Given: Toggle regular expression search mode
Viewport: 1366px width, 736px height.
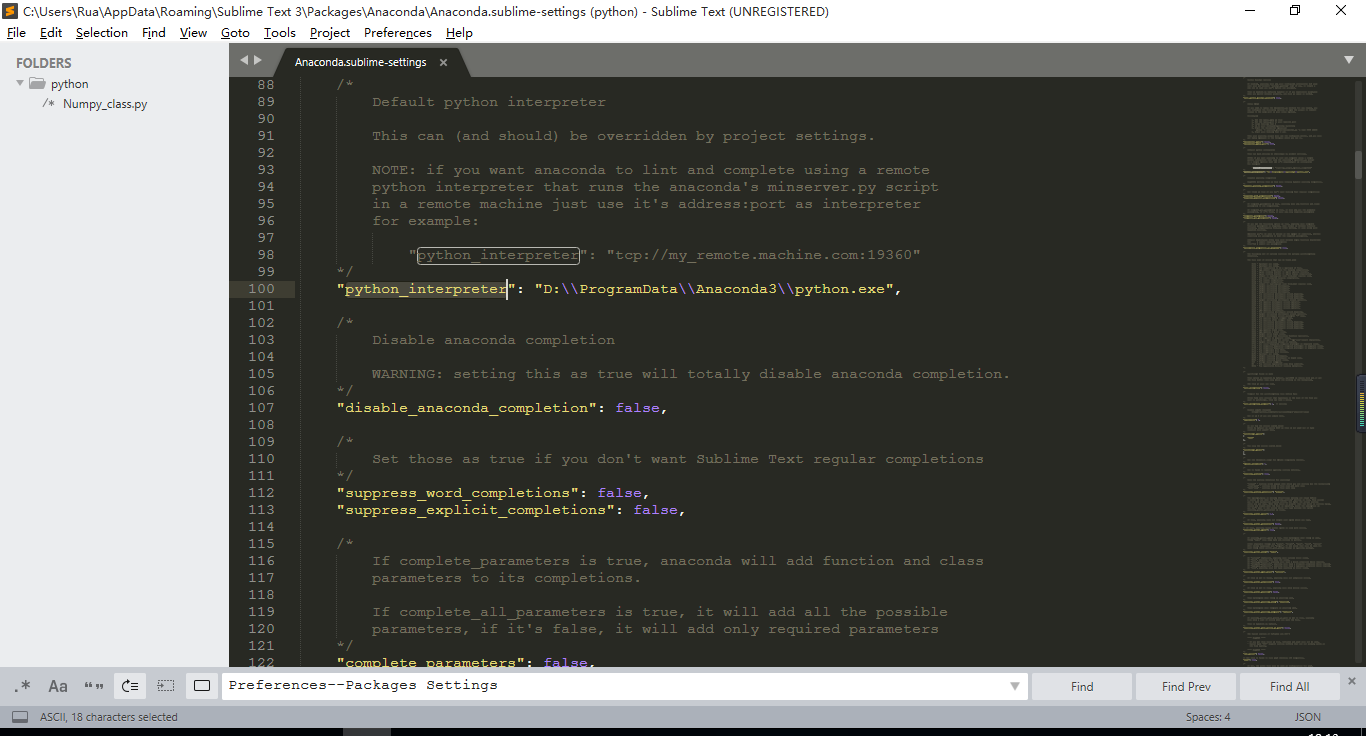Looking at the screenshot, I should click(22, 686).
